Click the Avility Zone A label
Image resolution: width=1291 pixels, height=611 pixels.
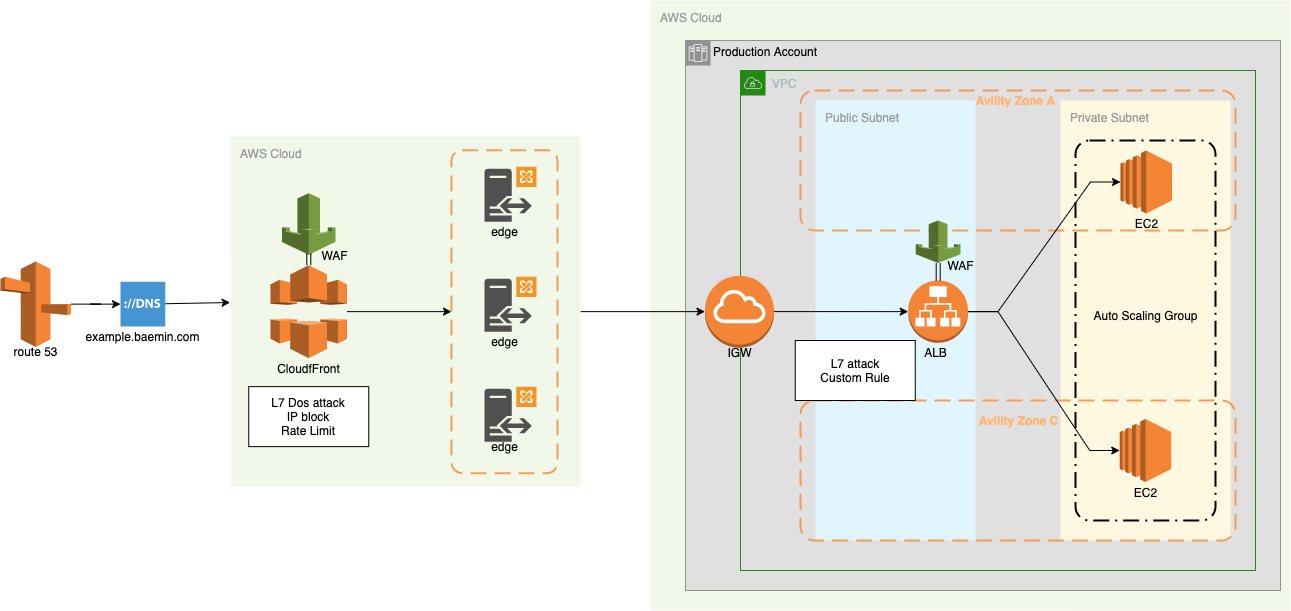coord(1016,102)
